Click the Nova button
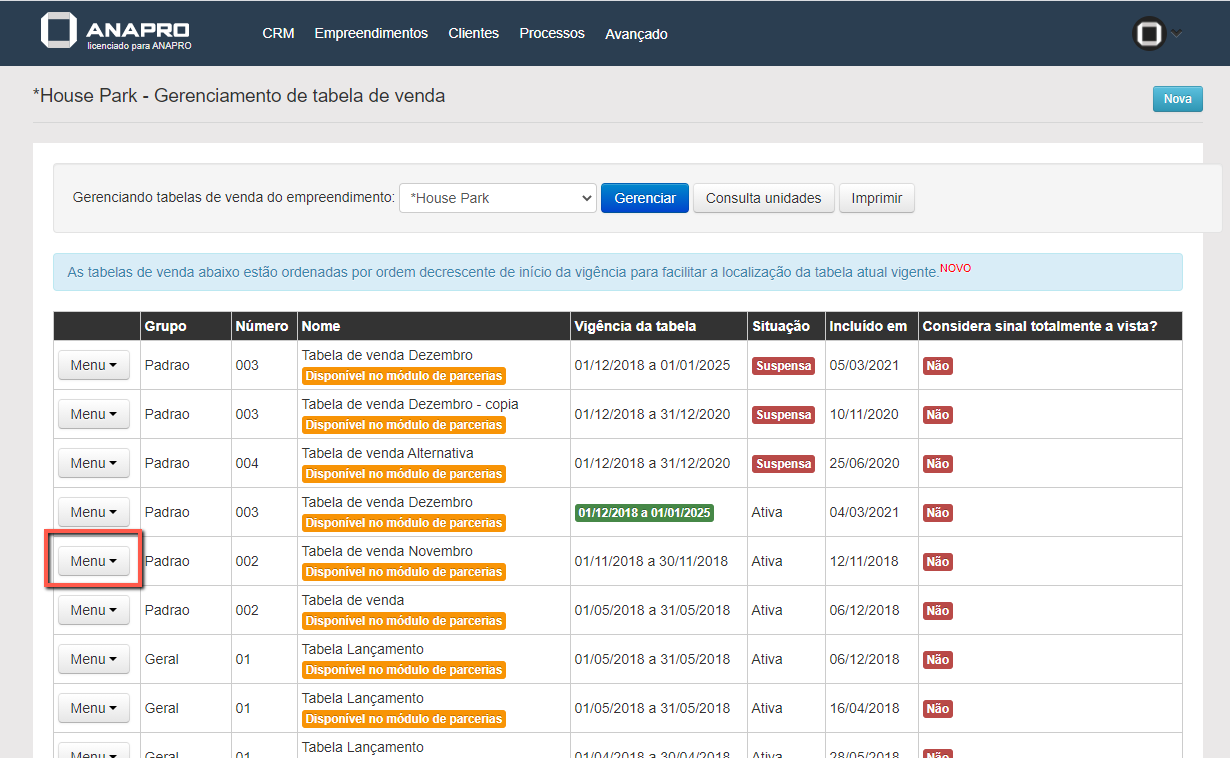 point(1177,99)
